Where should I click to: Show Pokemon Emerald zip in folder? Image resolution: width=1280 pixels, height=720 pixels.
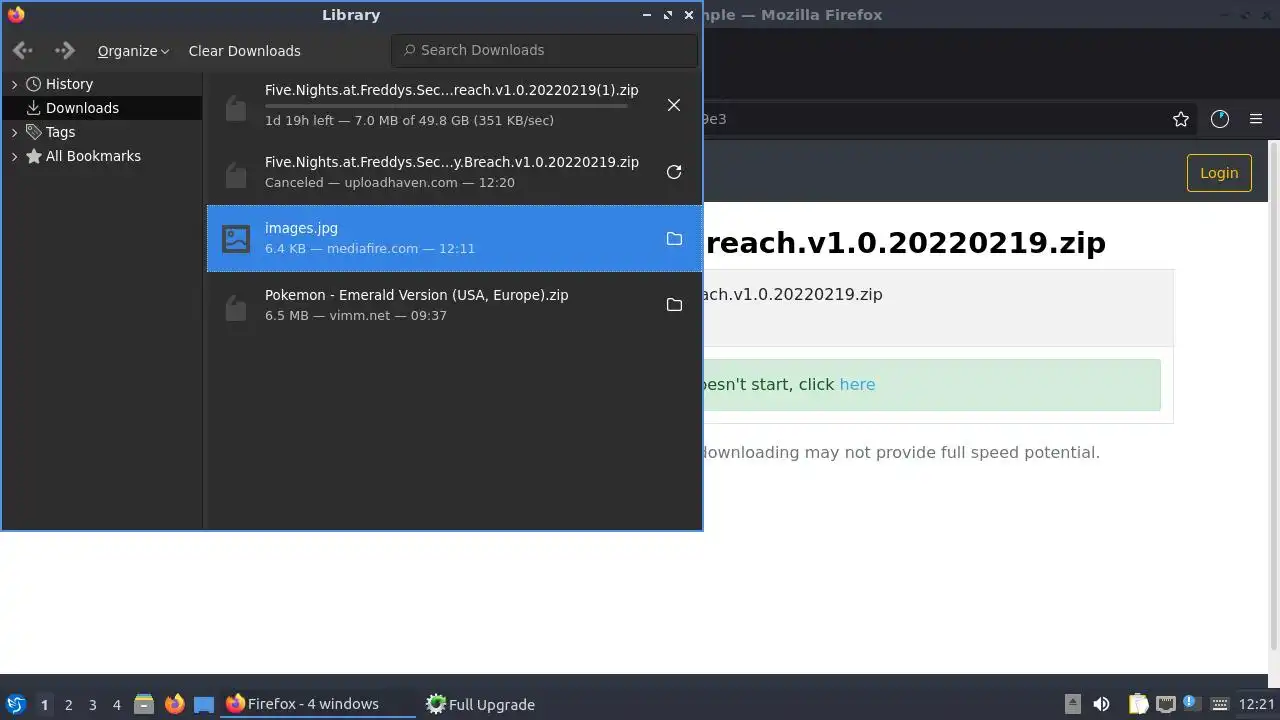[674, 305]
